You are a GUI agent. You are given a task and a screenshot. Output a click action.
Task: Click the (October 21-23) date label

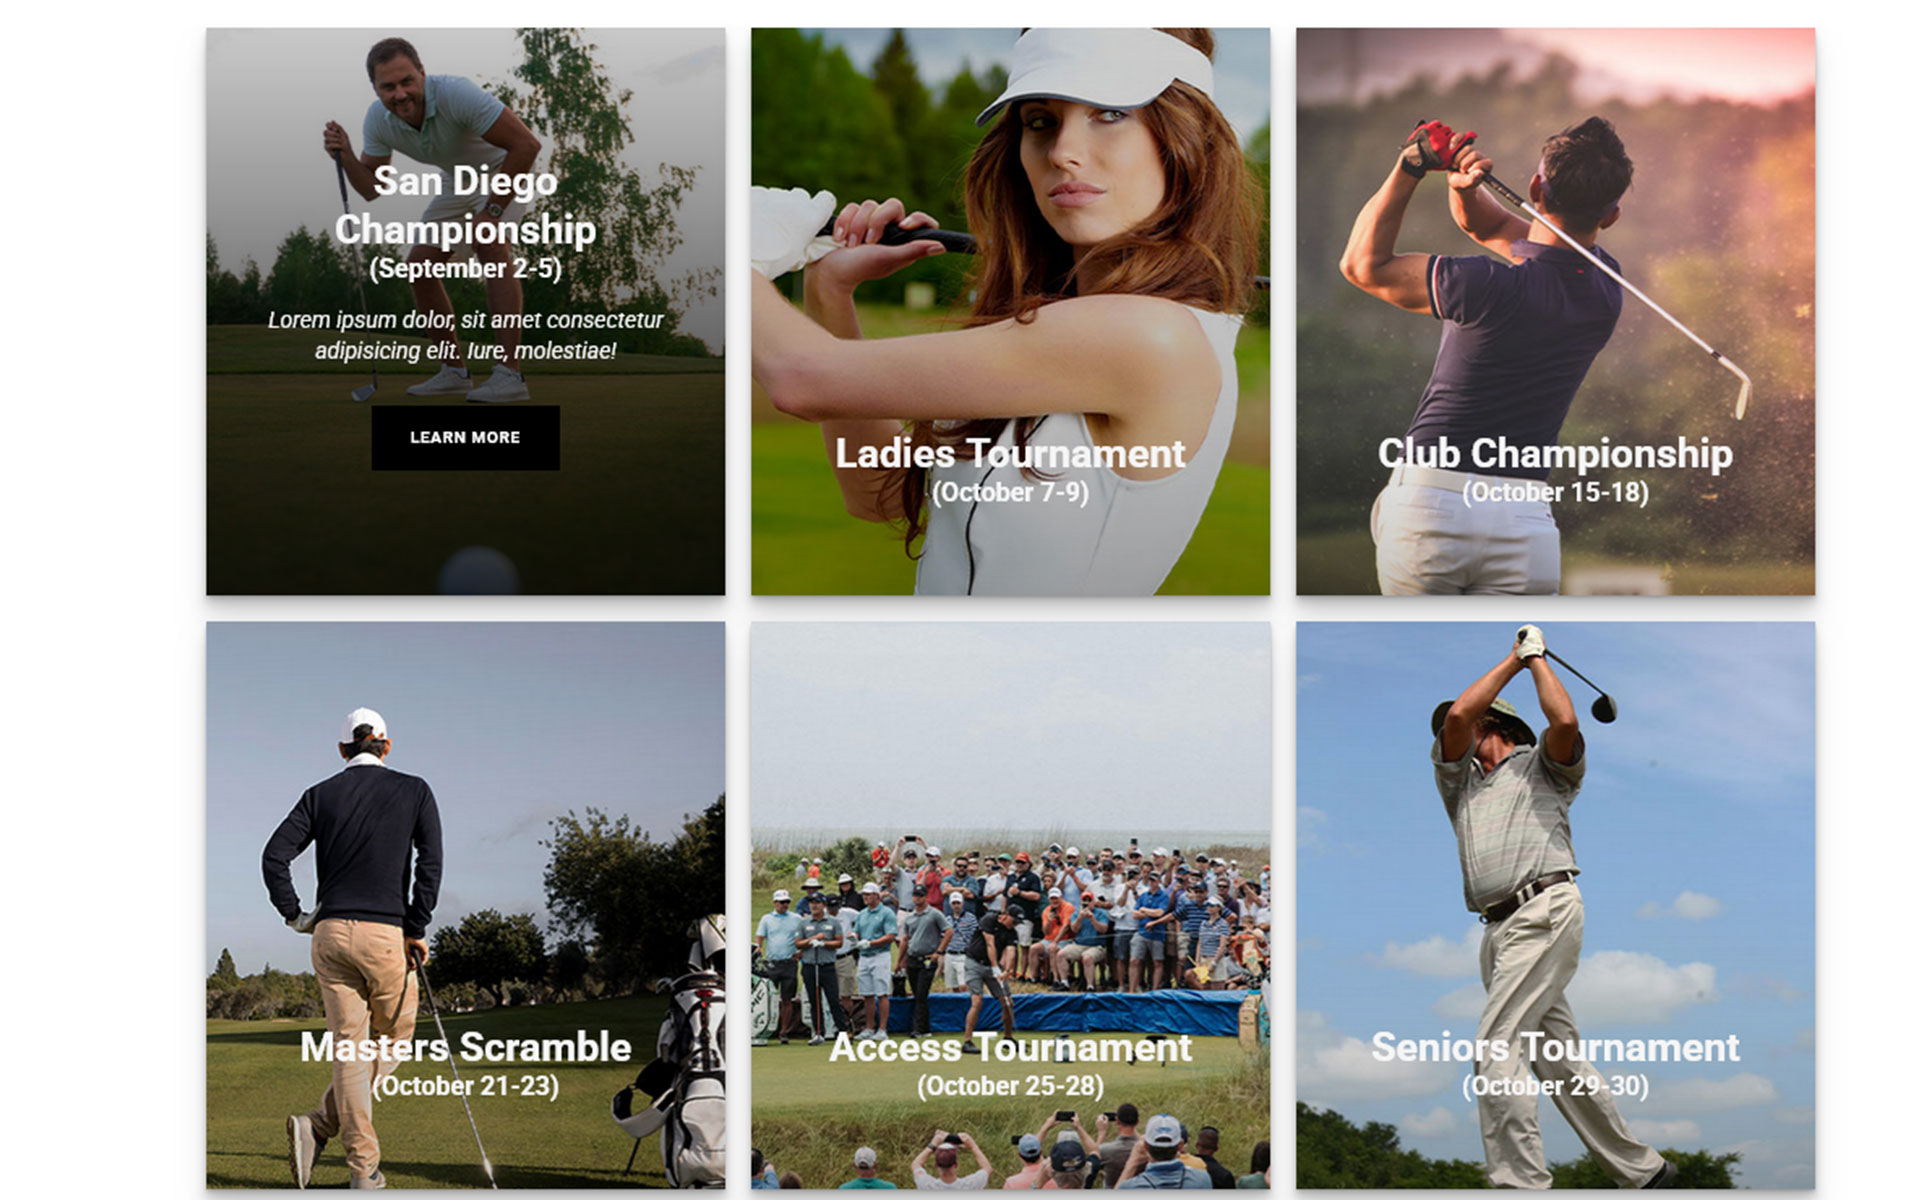coord(465,1086)
